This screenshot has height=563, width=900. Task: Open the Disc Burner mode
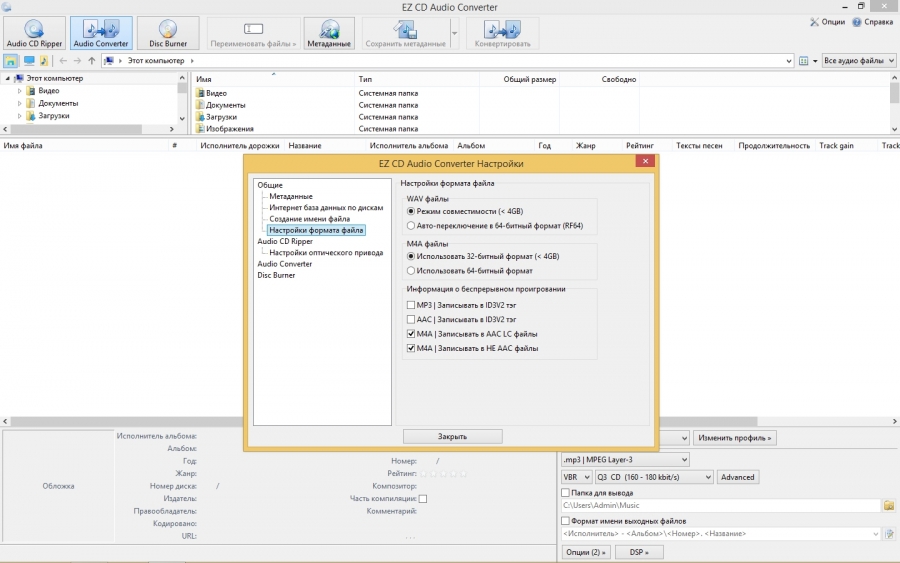click(167, 33)
